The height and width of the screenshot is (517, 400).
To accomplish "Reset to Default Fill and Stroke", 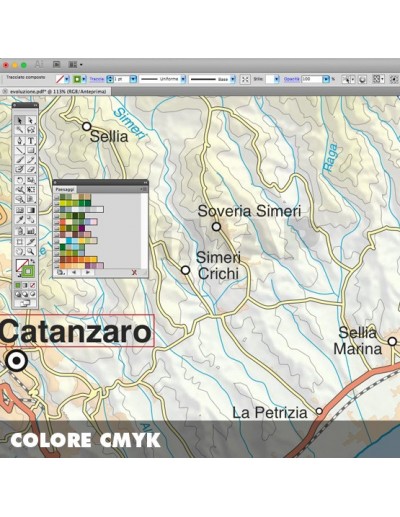I will (18, 275).
